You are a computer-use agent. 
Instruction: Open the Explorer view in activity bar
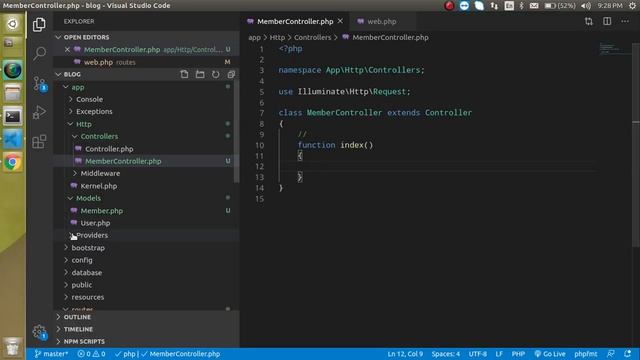[39, 24]
